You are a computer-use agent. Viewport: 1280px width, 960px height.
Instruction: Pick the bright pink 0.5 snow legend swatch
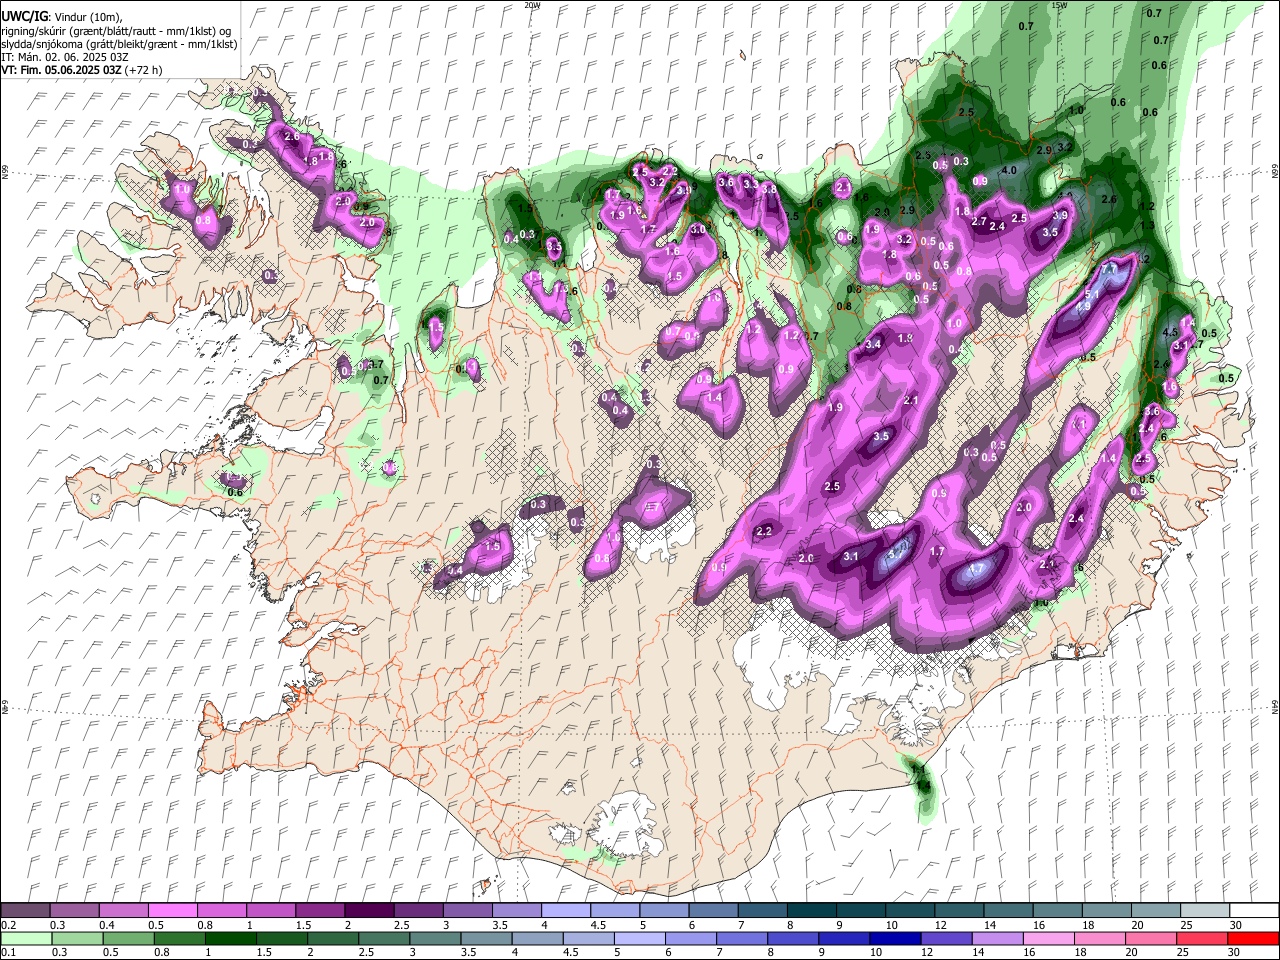(x=172, y=911)
